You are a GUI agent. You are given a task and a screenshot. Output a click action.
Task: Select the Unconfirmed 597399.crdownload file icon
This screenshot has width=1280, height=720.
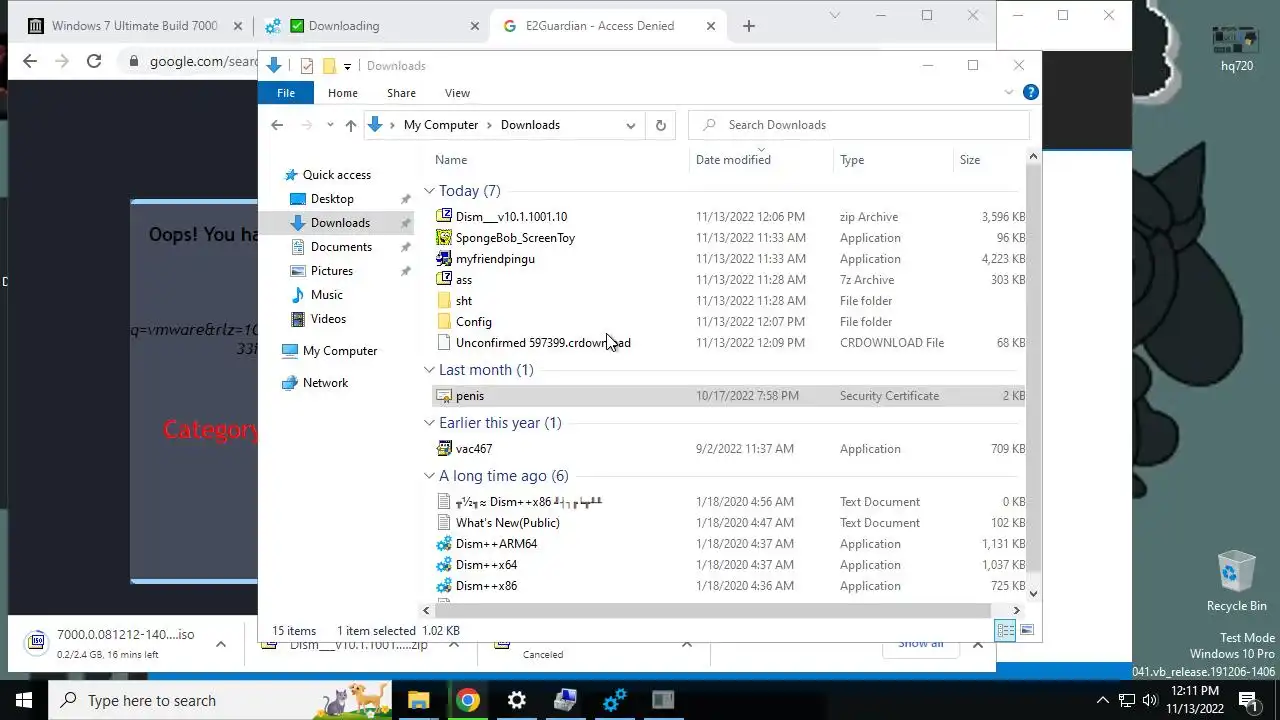click(x=445, y=342)
